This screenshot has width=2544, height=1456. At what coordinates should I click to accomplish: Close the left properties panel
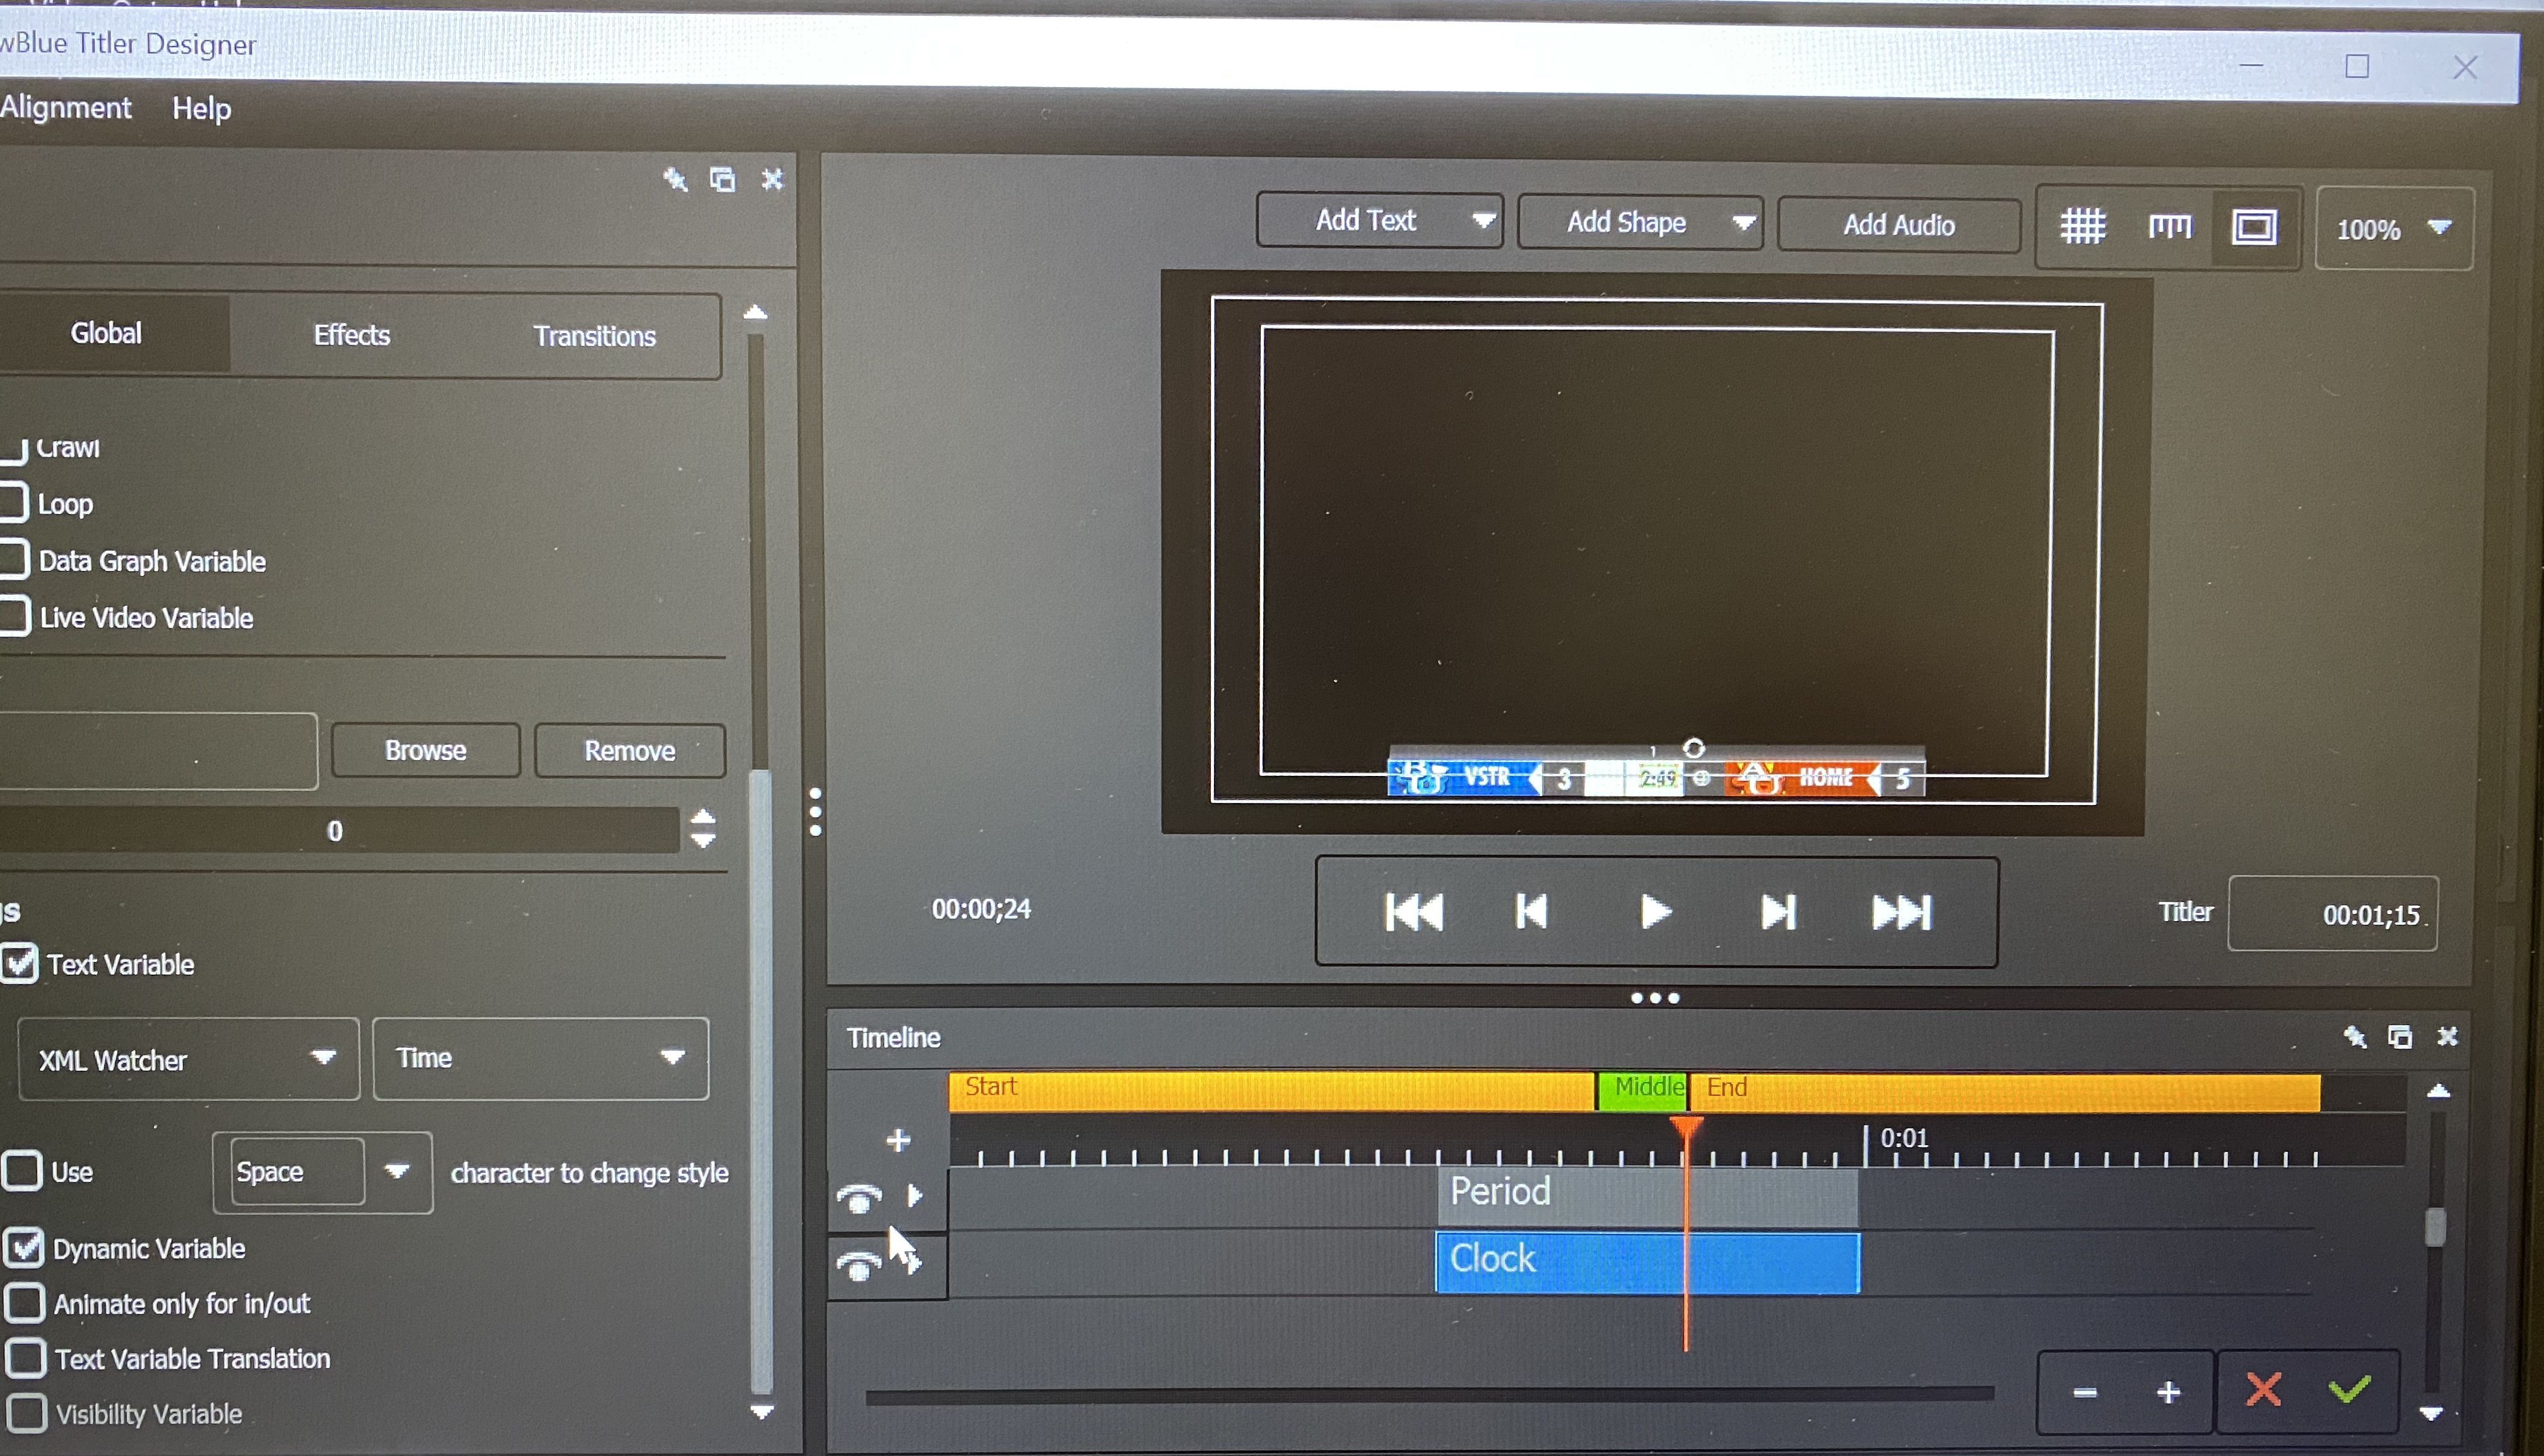(x=772, y=179)
